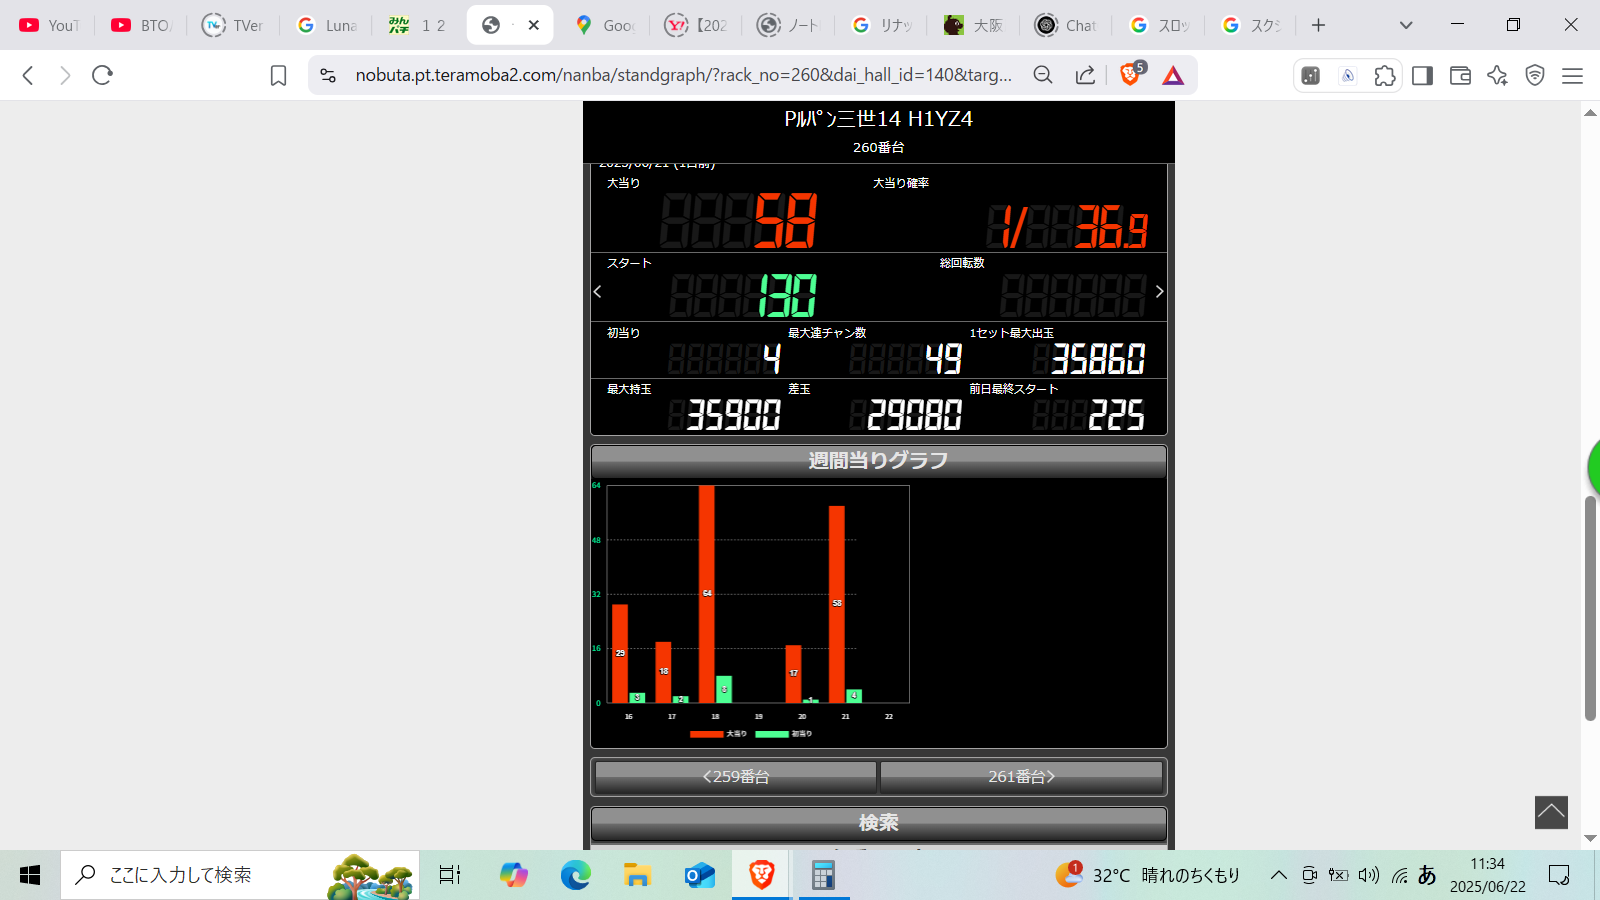1600x900 pixels.
Task: Open Calculator from taskbar
Action: coord(823,875)
